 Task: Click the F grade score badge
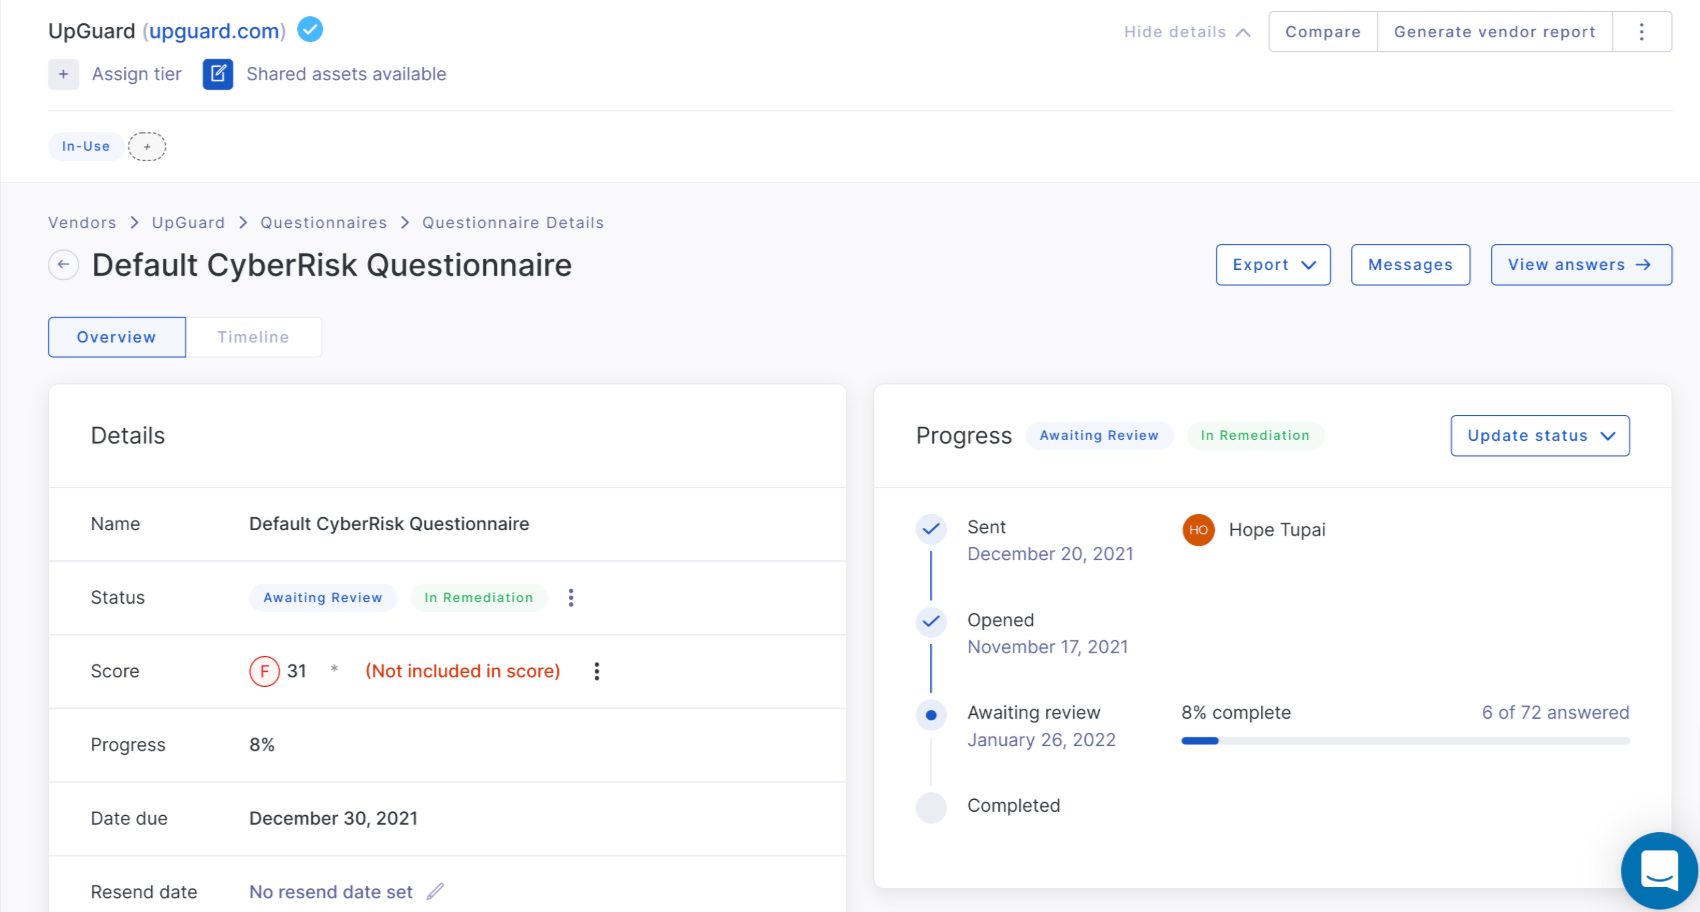264,671
